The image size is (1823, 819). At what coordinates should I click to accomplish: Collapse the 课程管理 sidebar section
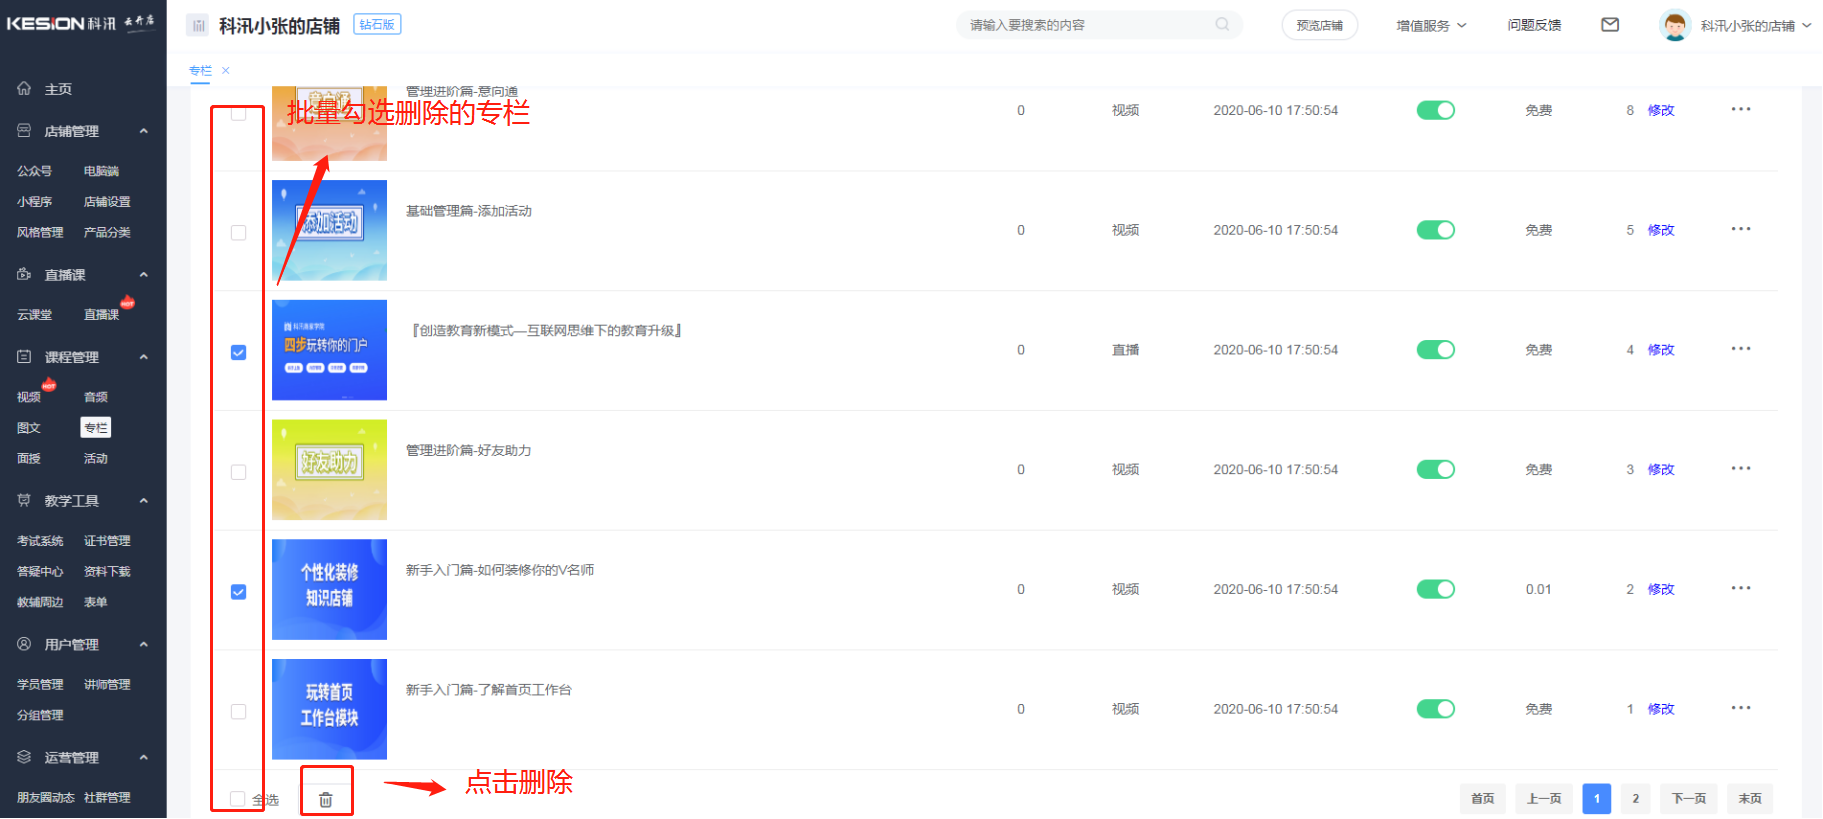[143, 357]
